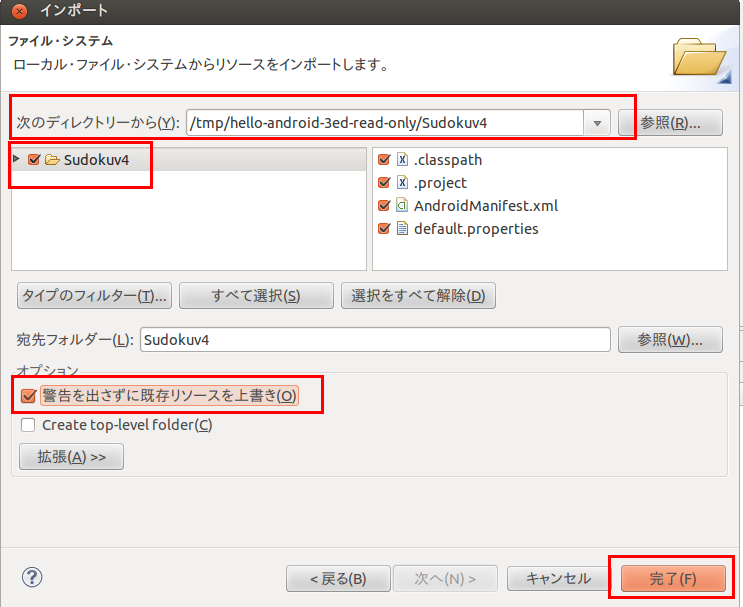The width and height of the screenshot is (743, 607).
Task: Click 参照(W)... to browse destination folder
Action: click(671, 340)
